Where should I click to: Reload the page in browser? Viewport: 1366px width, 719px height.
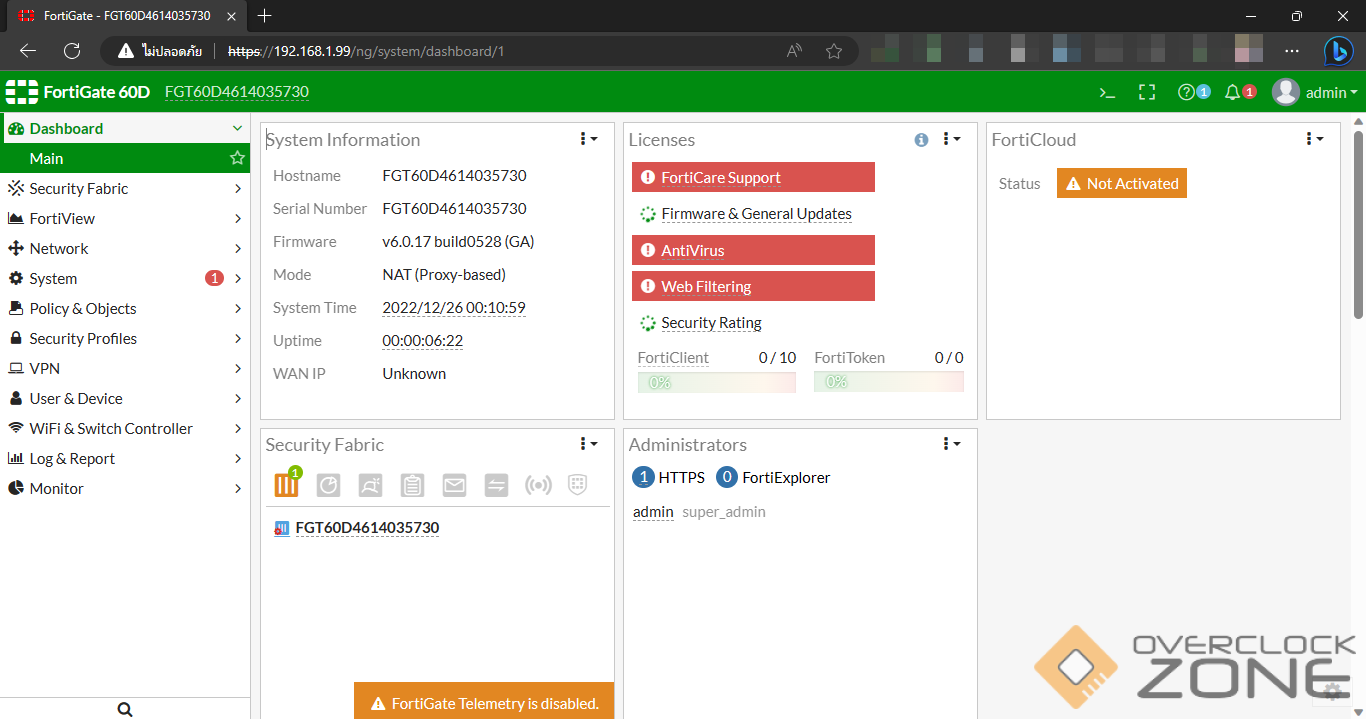[71, 51]
